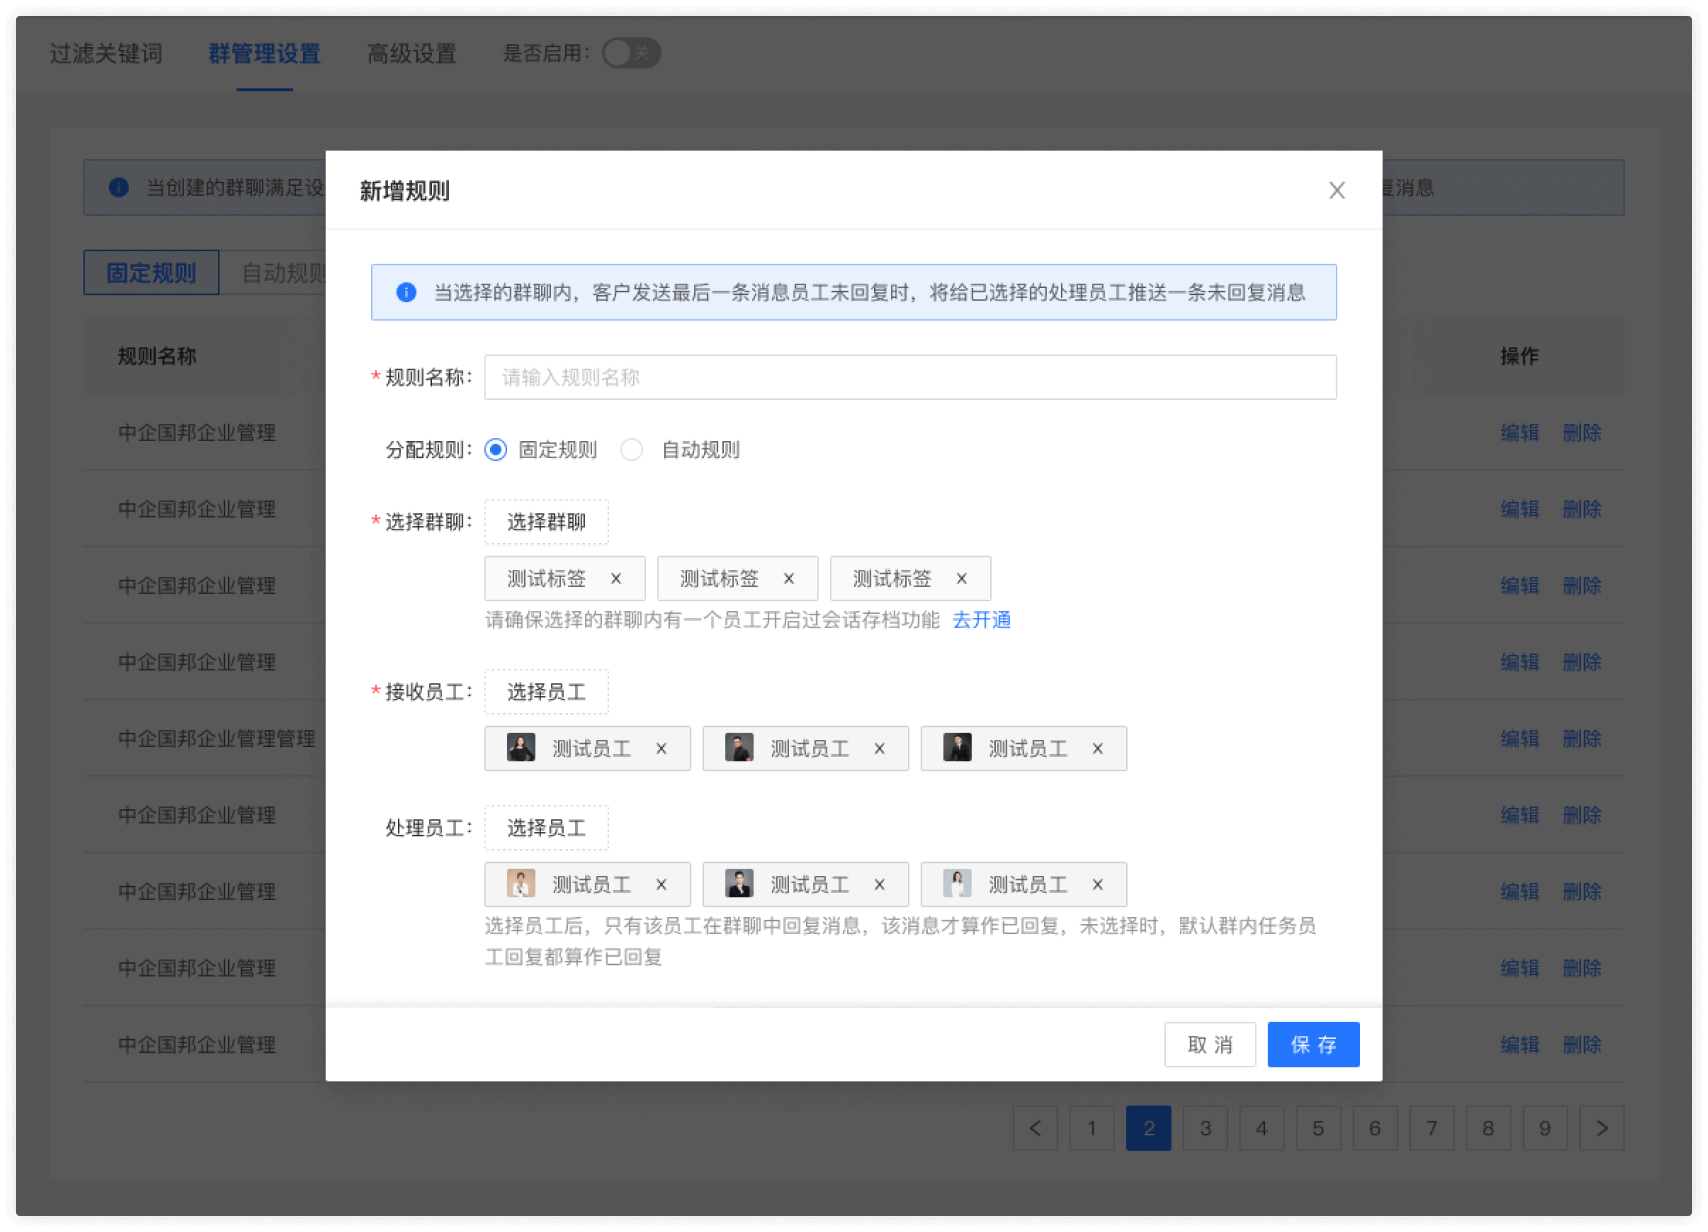This screenshot has height=1232, width=1708.
Task: Open the 选择员工 picker for 处理员工
Action: pos(546,827)
